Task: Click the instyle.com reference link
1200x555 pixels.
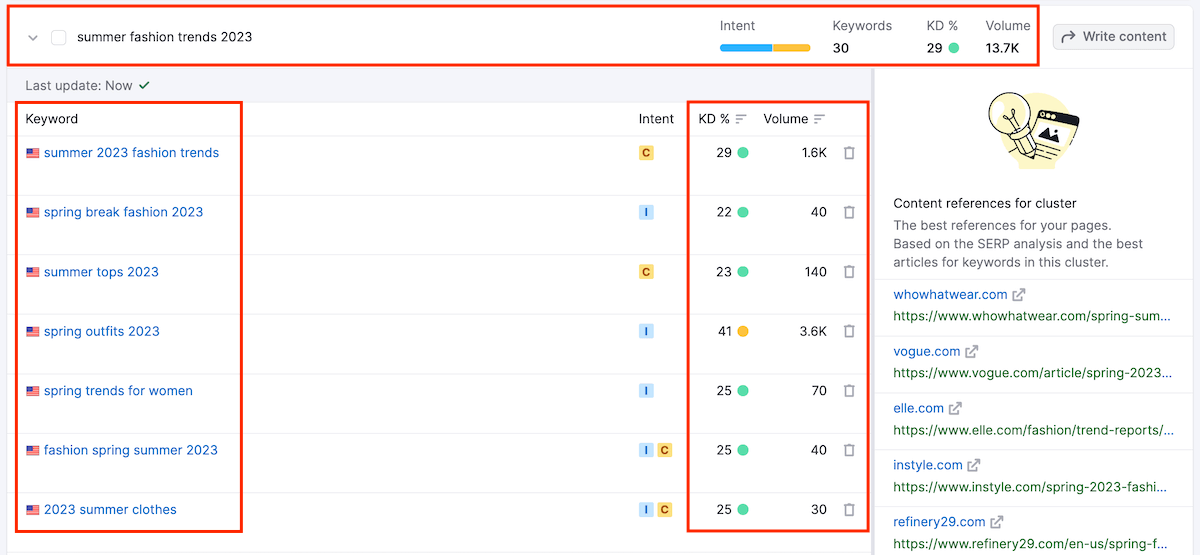Action: (x=928, y=465)
